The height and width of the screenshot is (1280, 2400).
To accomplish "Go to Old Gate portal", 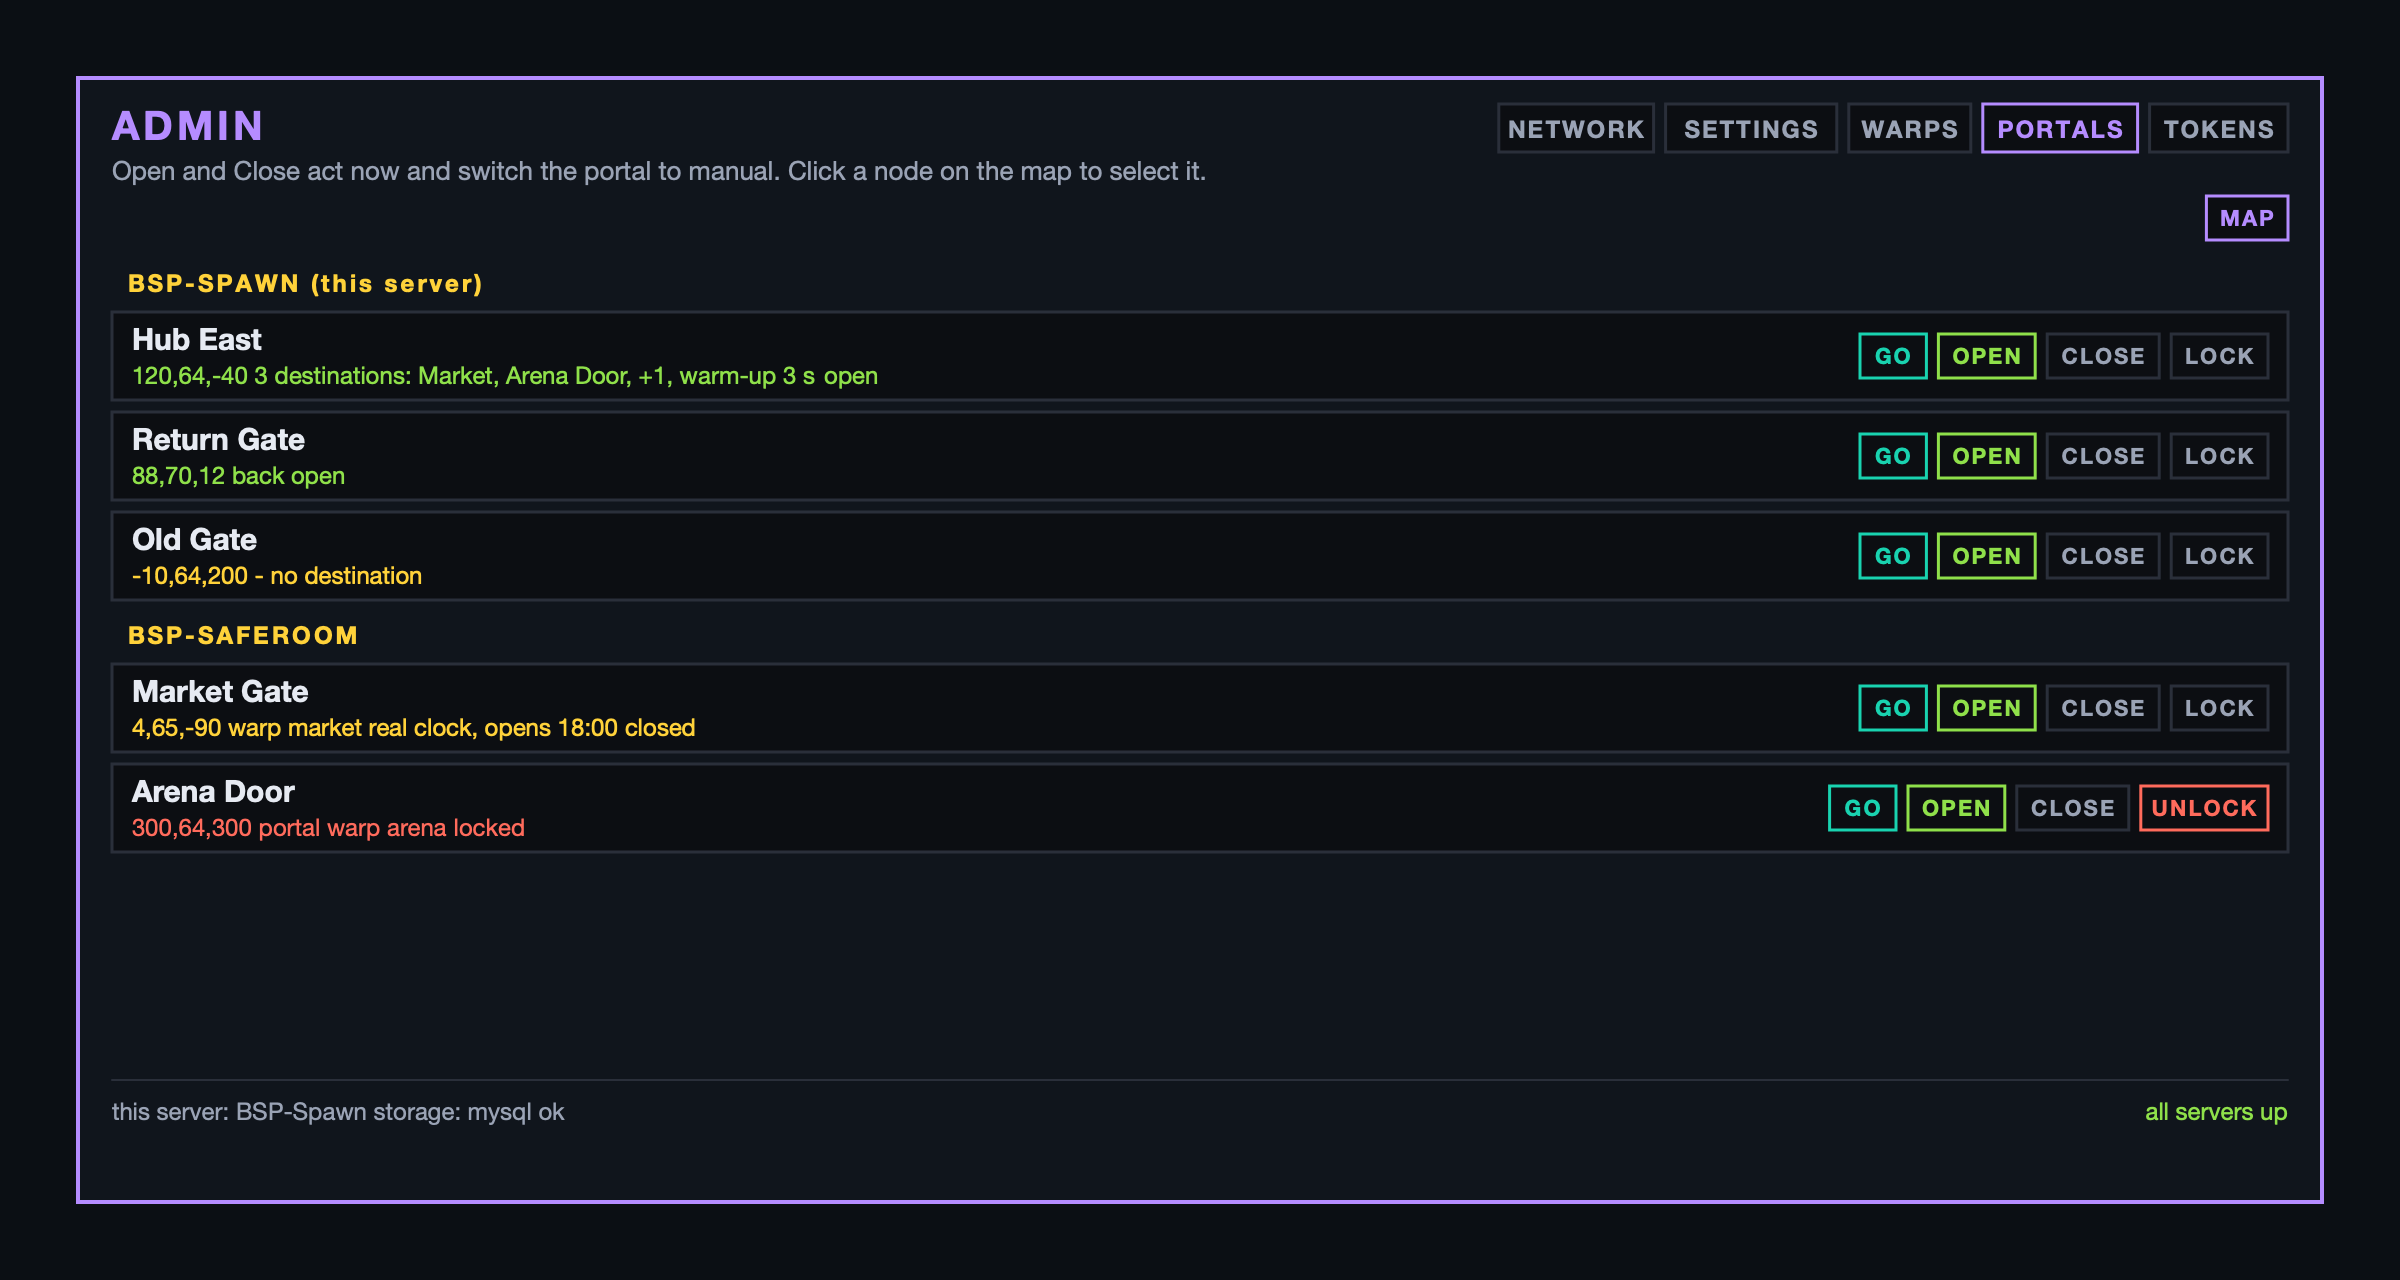I will 1893,556.
